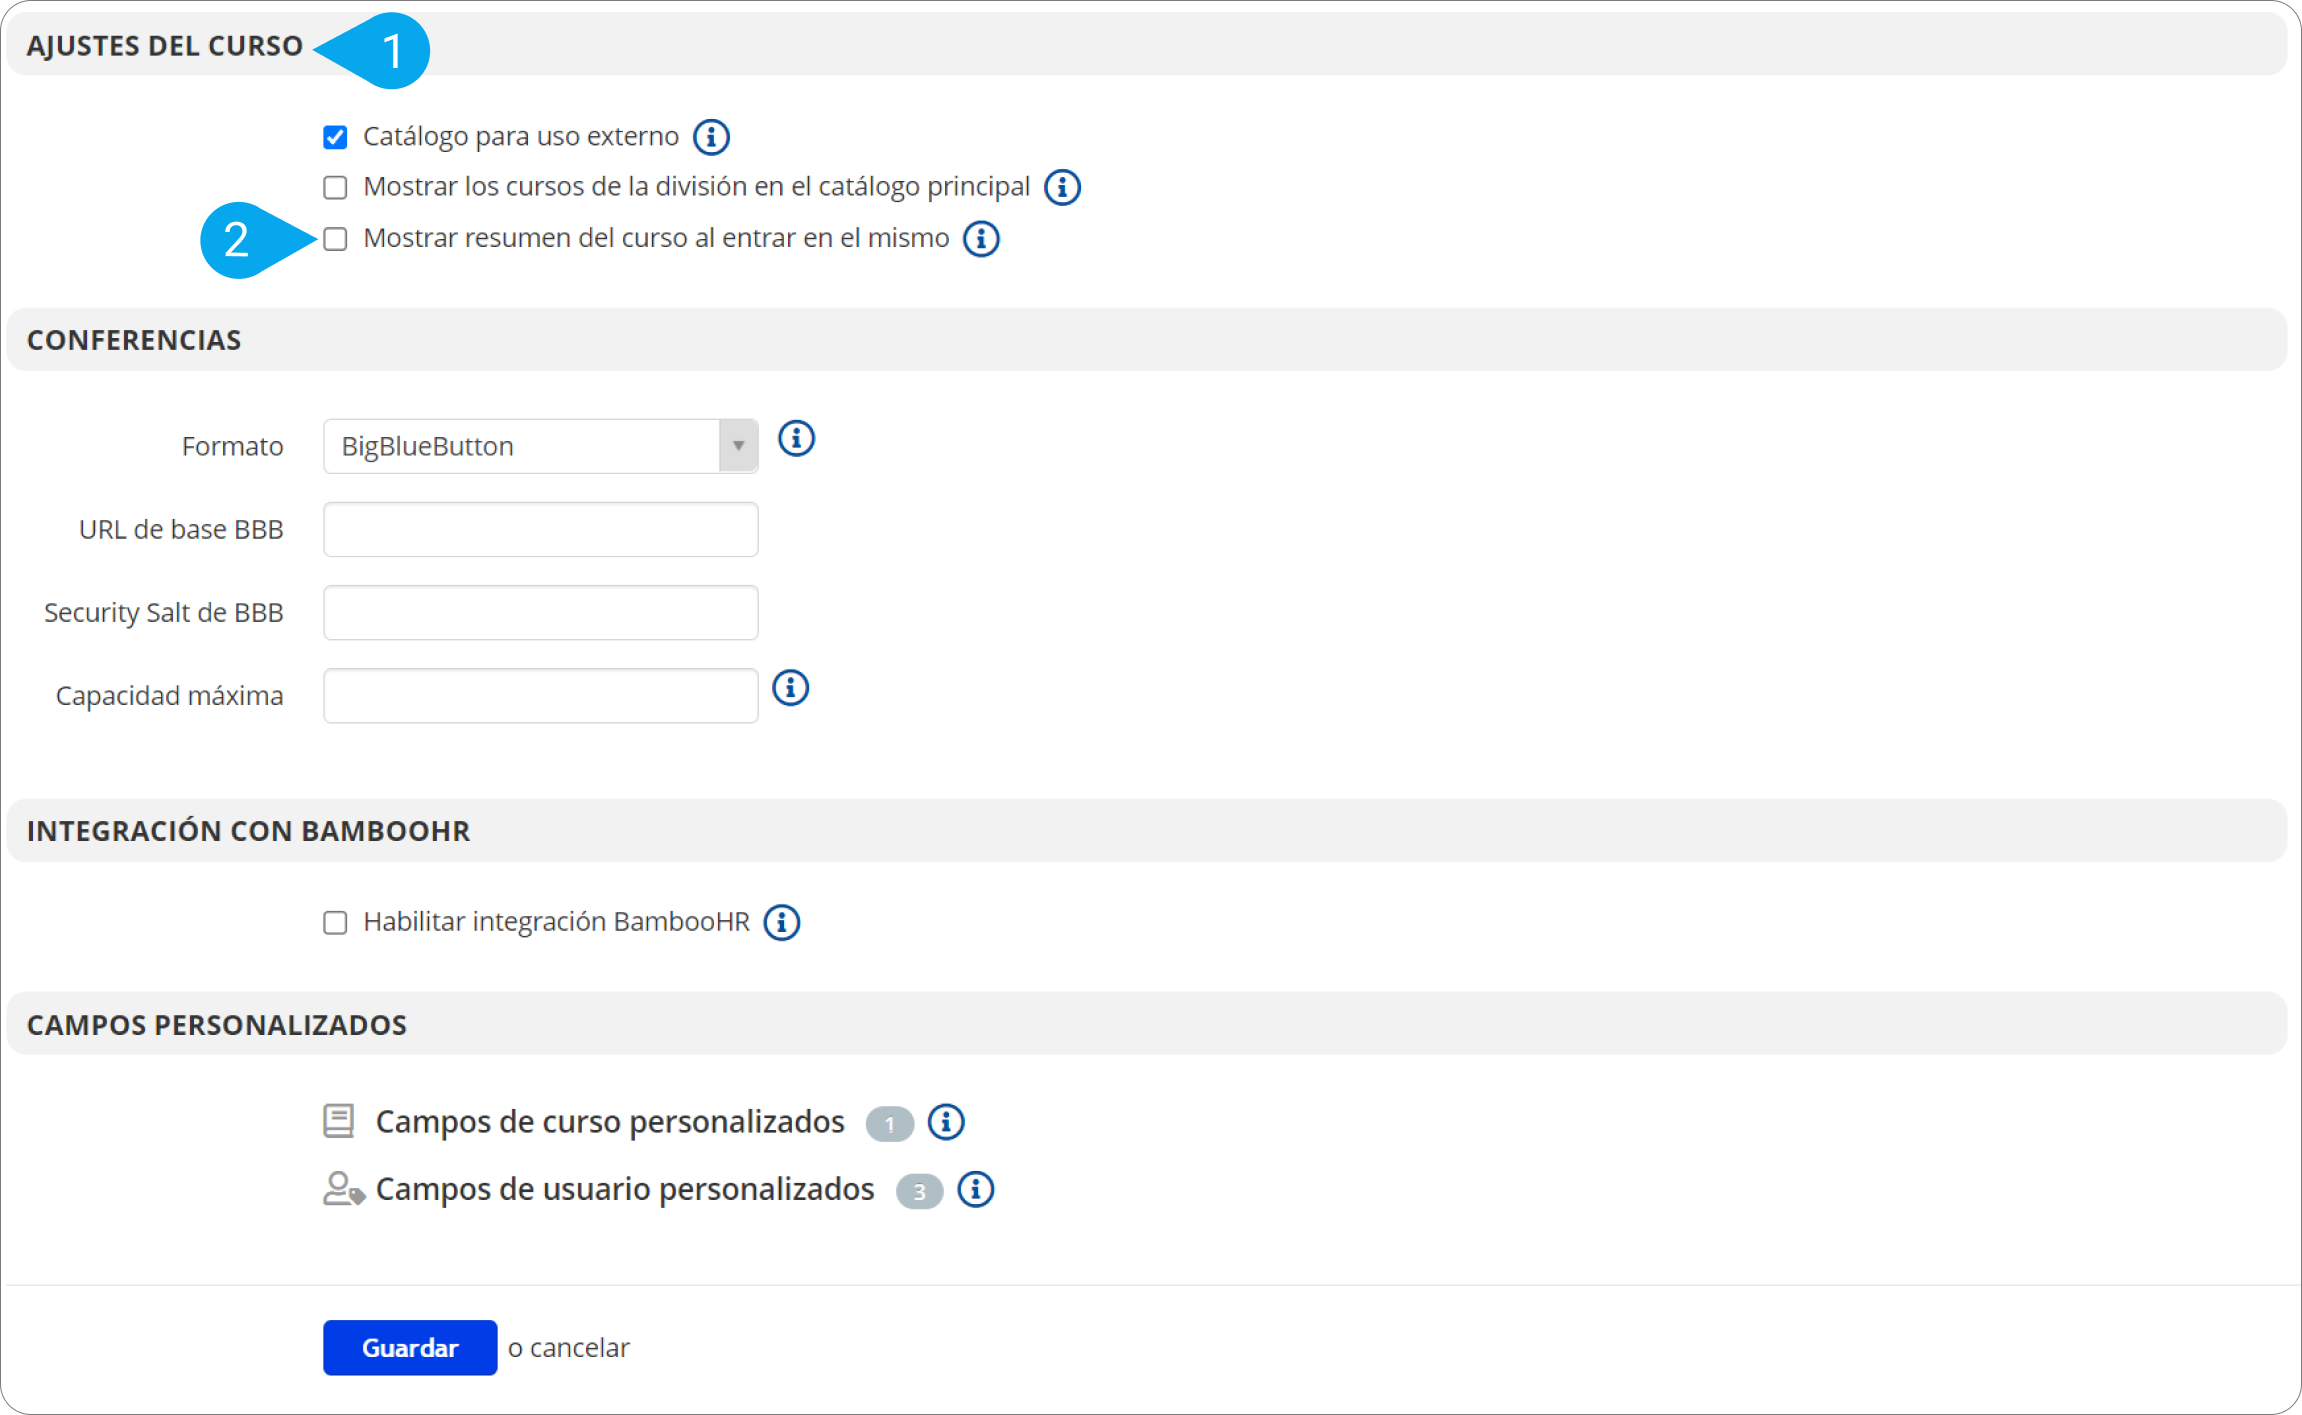The height and width of the screenshot is (1415, 2302).
Task: Click the course book icon
Action: [x=339, y=1121]
